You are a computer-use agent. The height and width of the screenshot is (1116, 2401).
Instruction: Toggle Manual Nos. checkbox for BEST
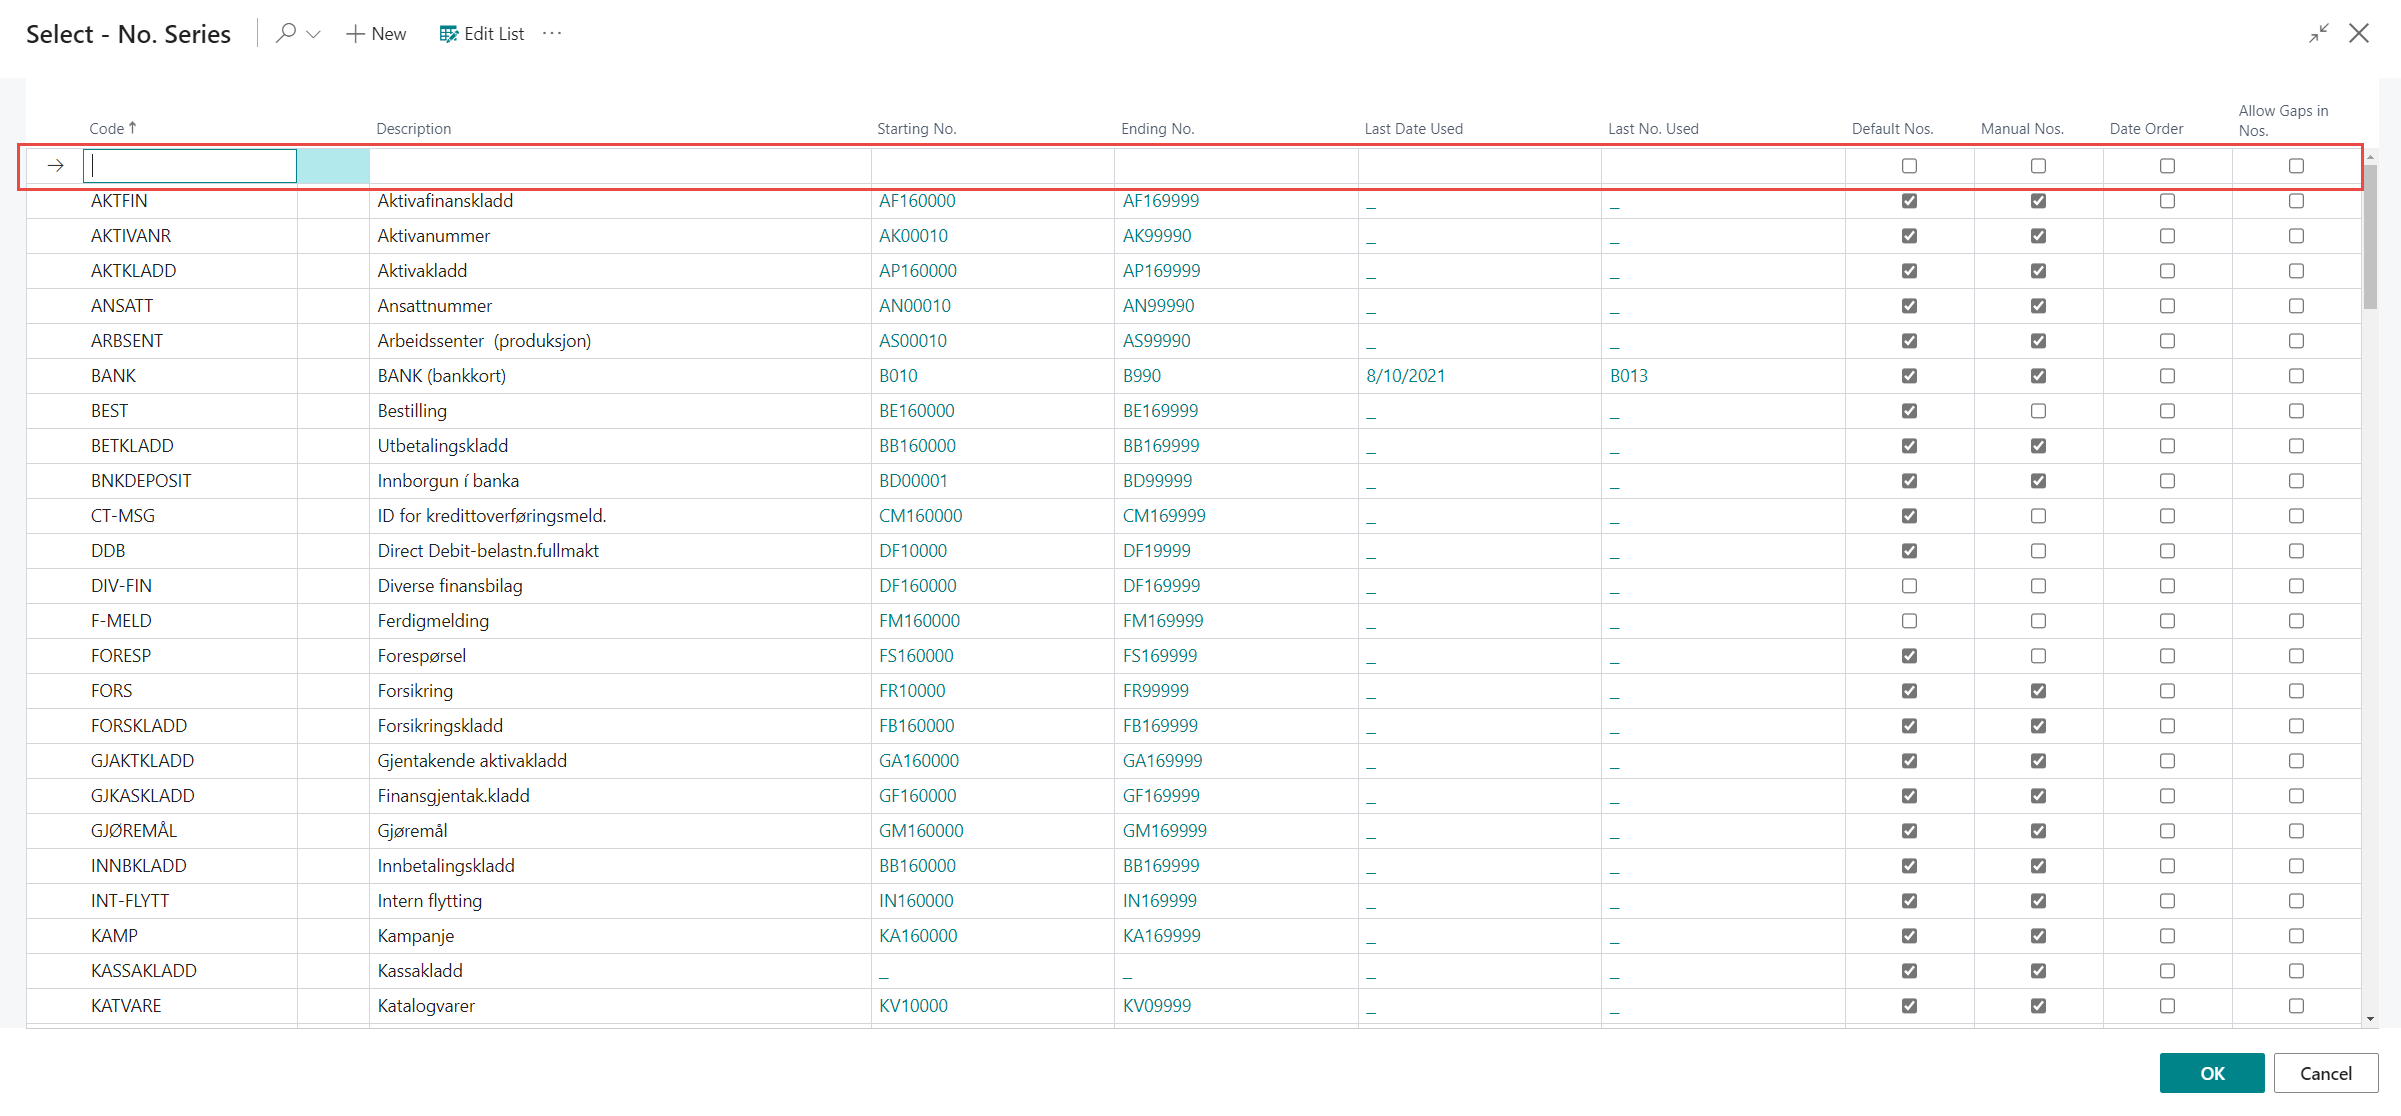click(x=2038, y=411)
